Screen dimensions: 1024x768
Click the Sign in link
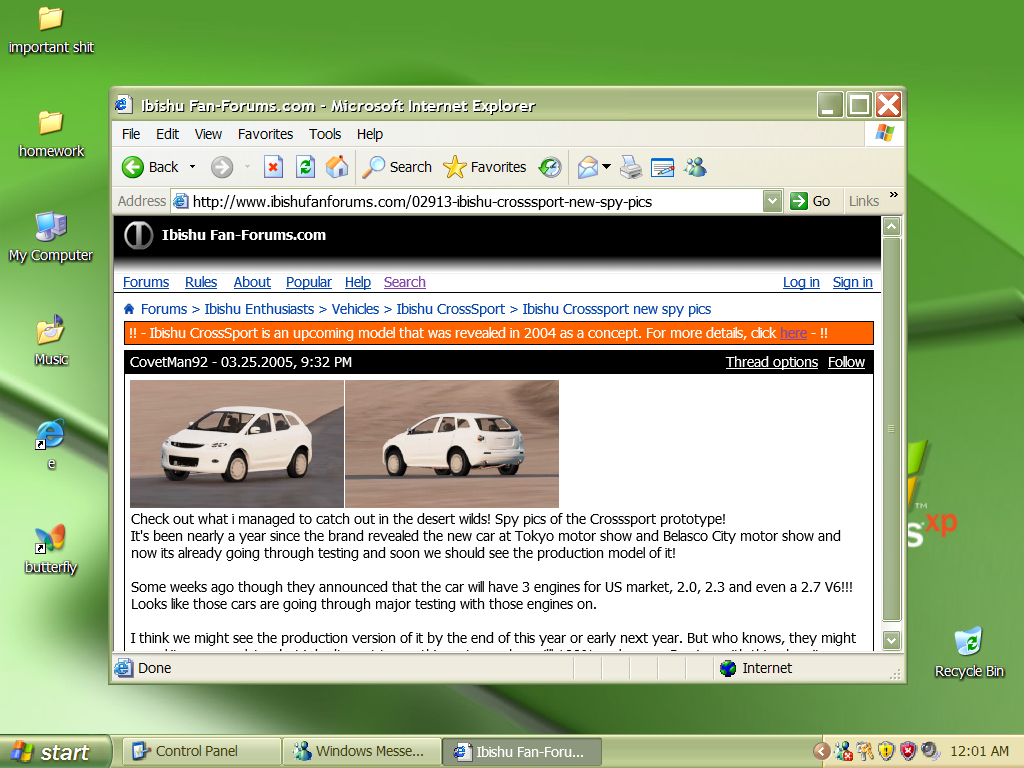tap(852, 282)
